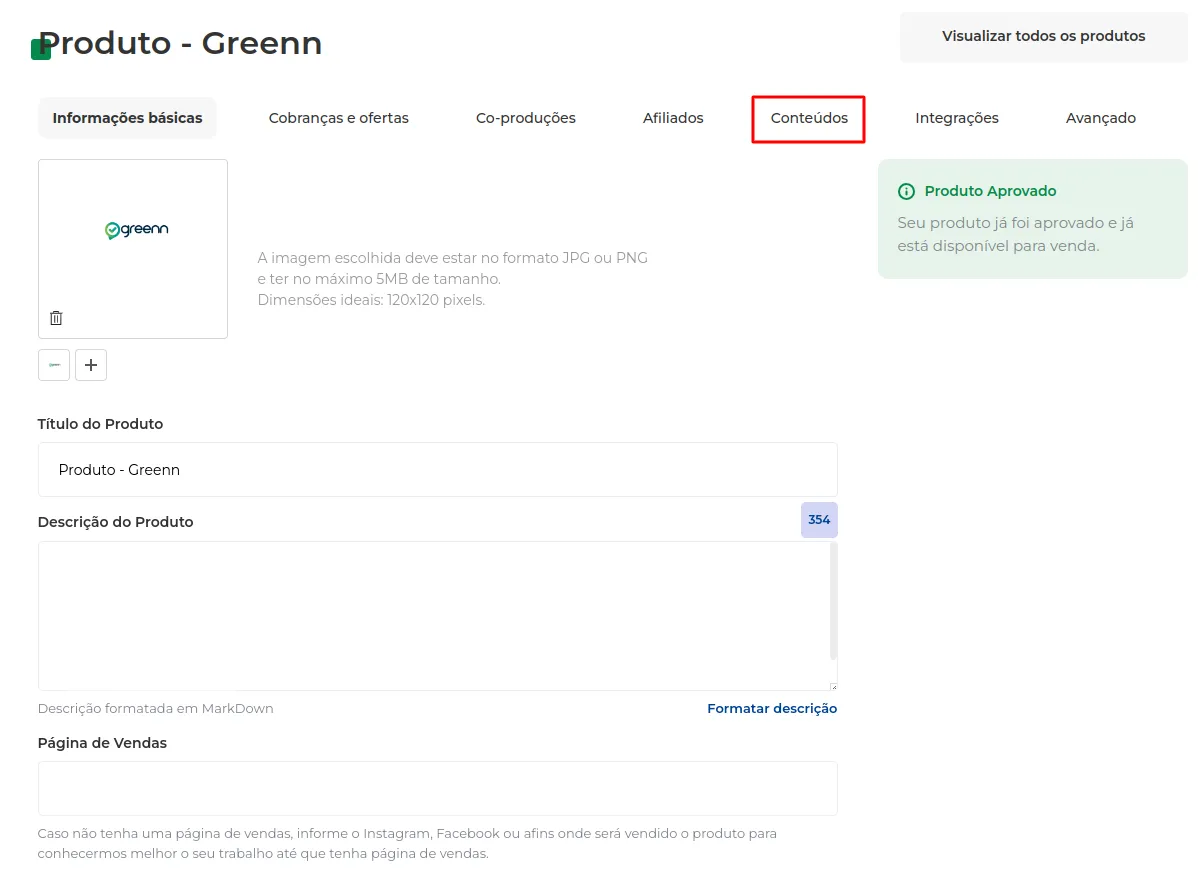The height and width of the screenshot is (873, 1198).
Task: Focus the Título do Produto field
Action: tap(438, 470)
